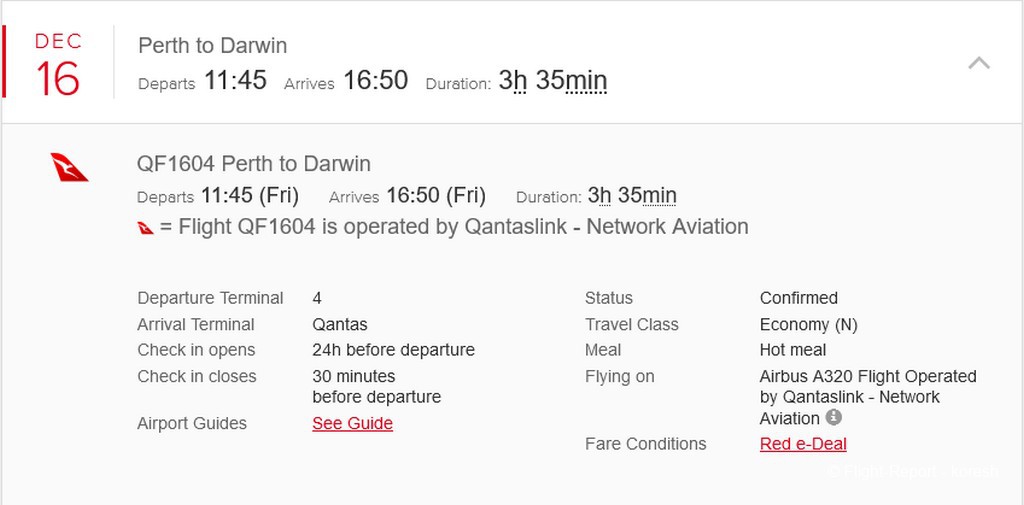Click the underlined 3h in the header duration
This screenshot has height=505, width=1024.
(x=513, y=81)
